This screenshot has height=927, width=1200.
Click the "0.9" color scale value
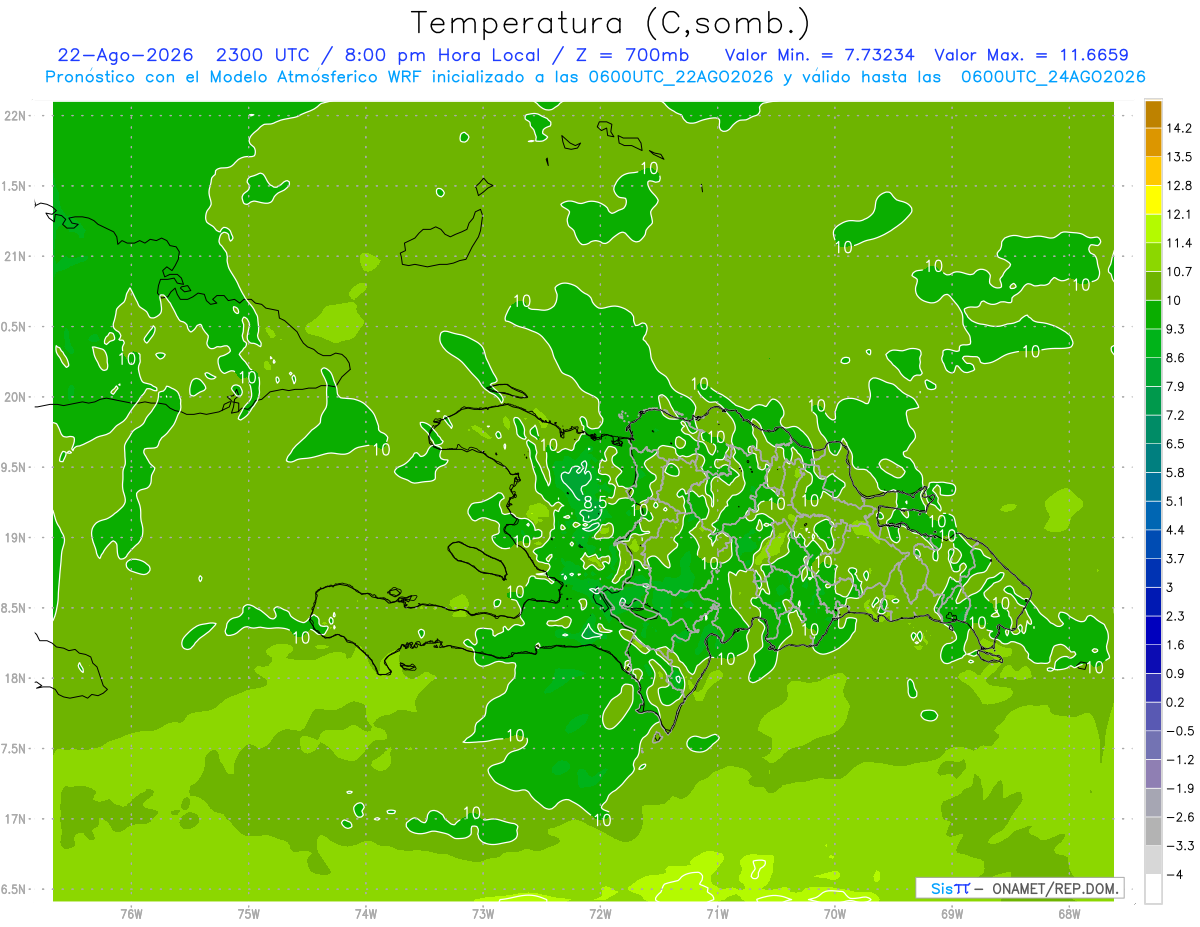1176,673
